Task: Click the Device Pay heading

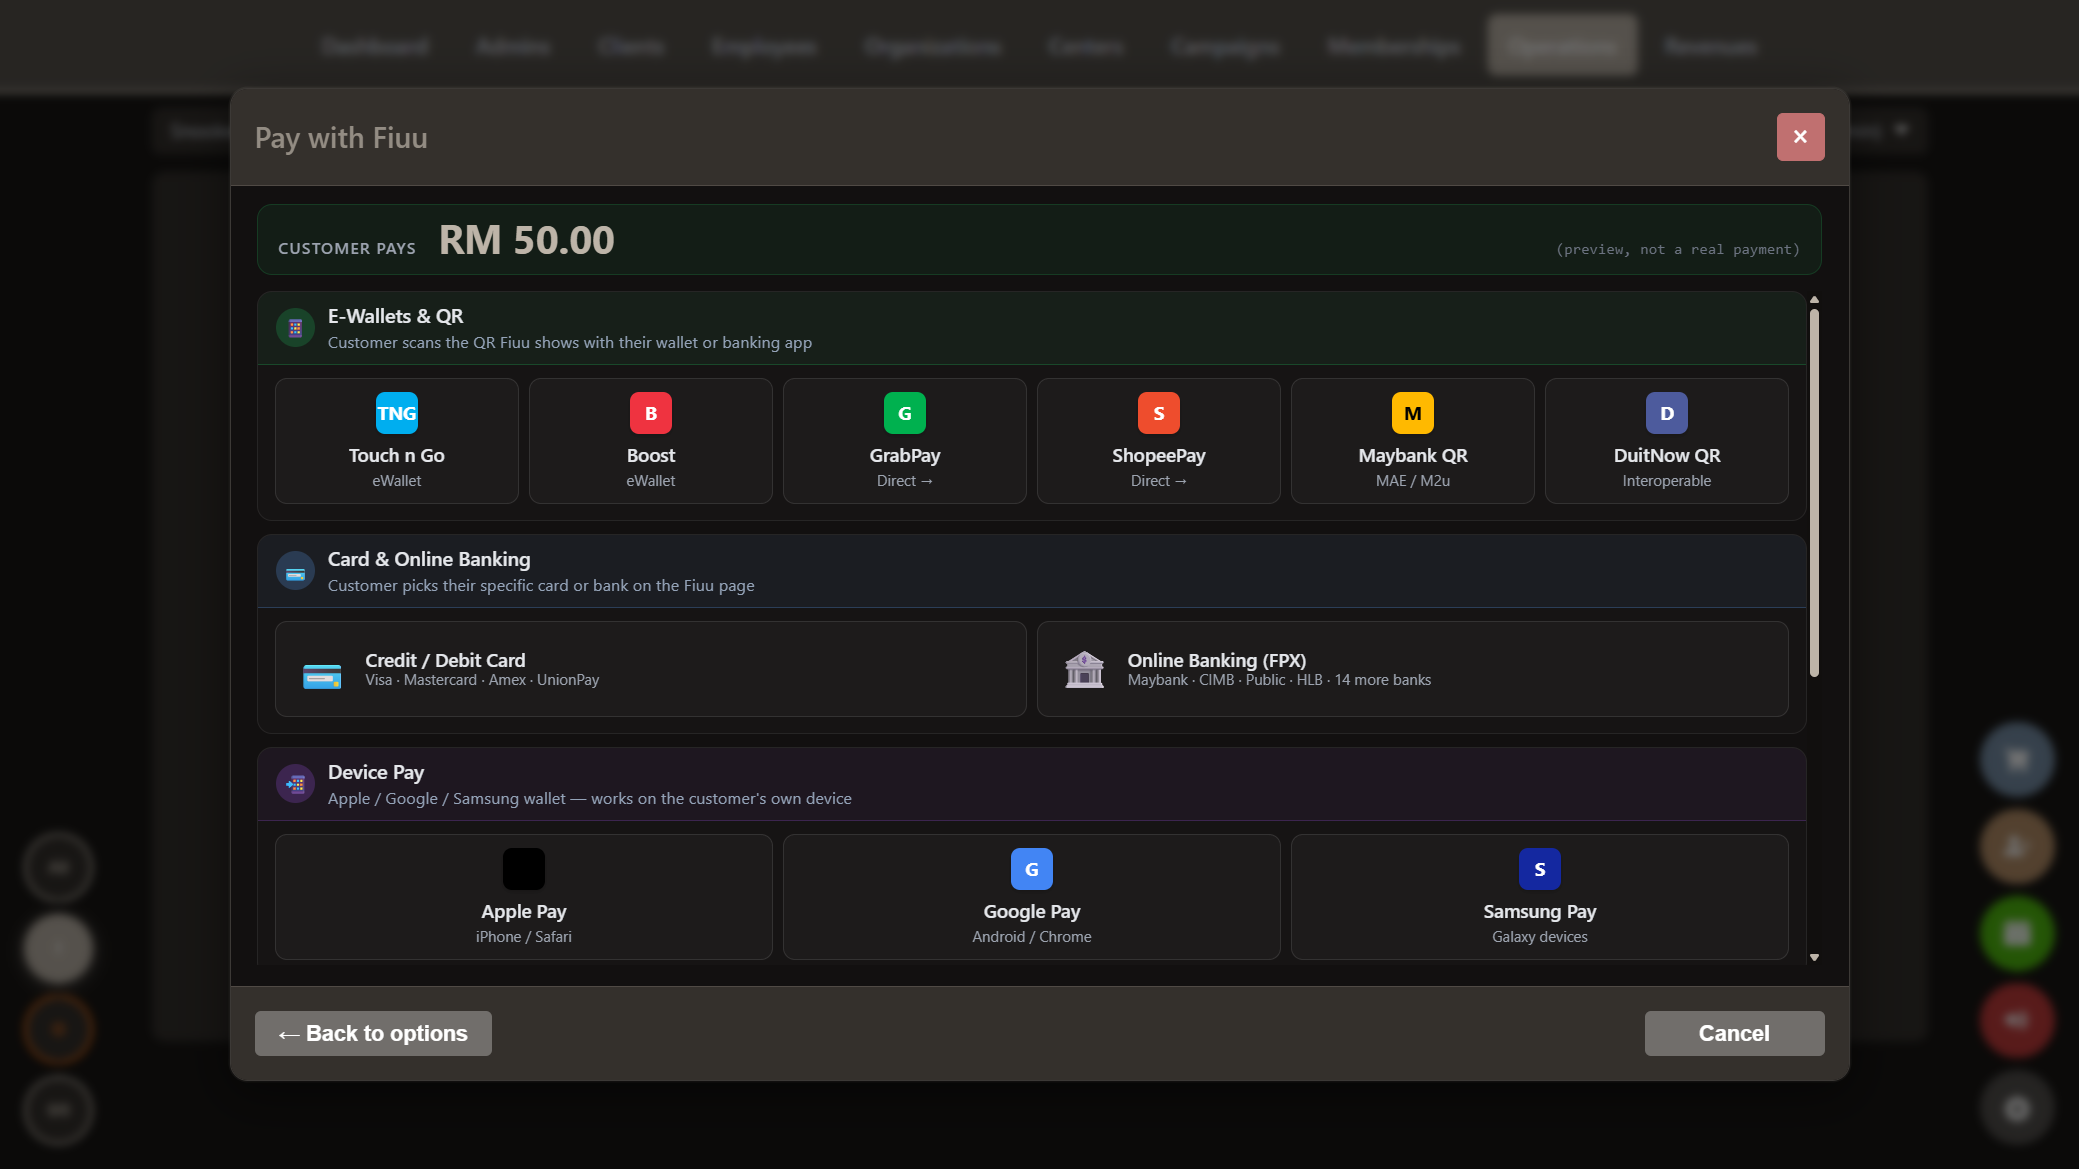Action: 376,772
